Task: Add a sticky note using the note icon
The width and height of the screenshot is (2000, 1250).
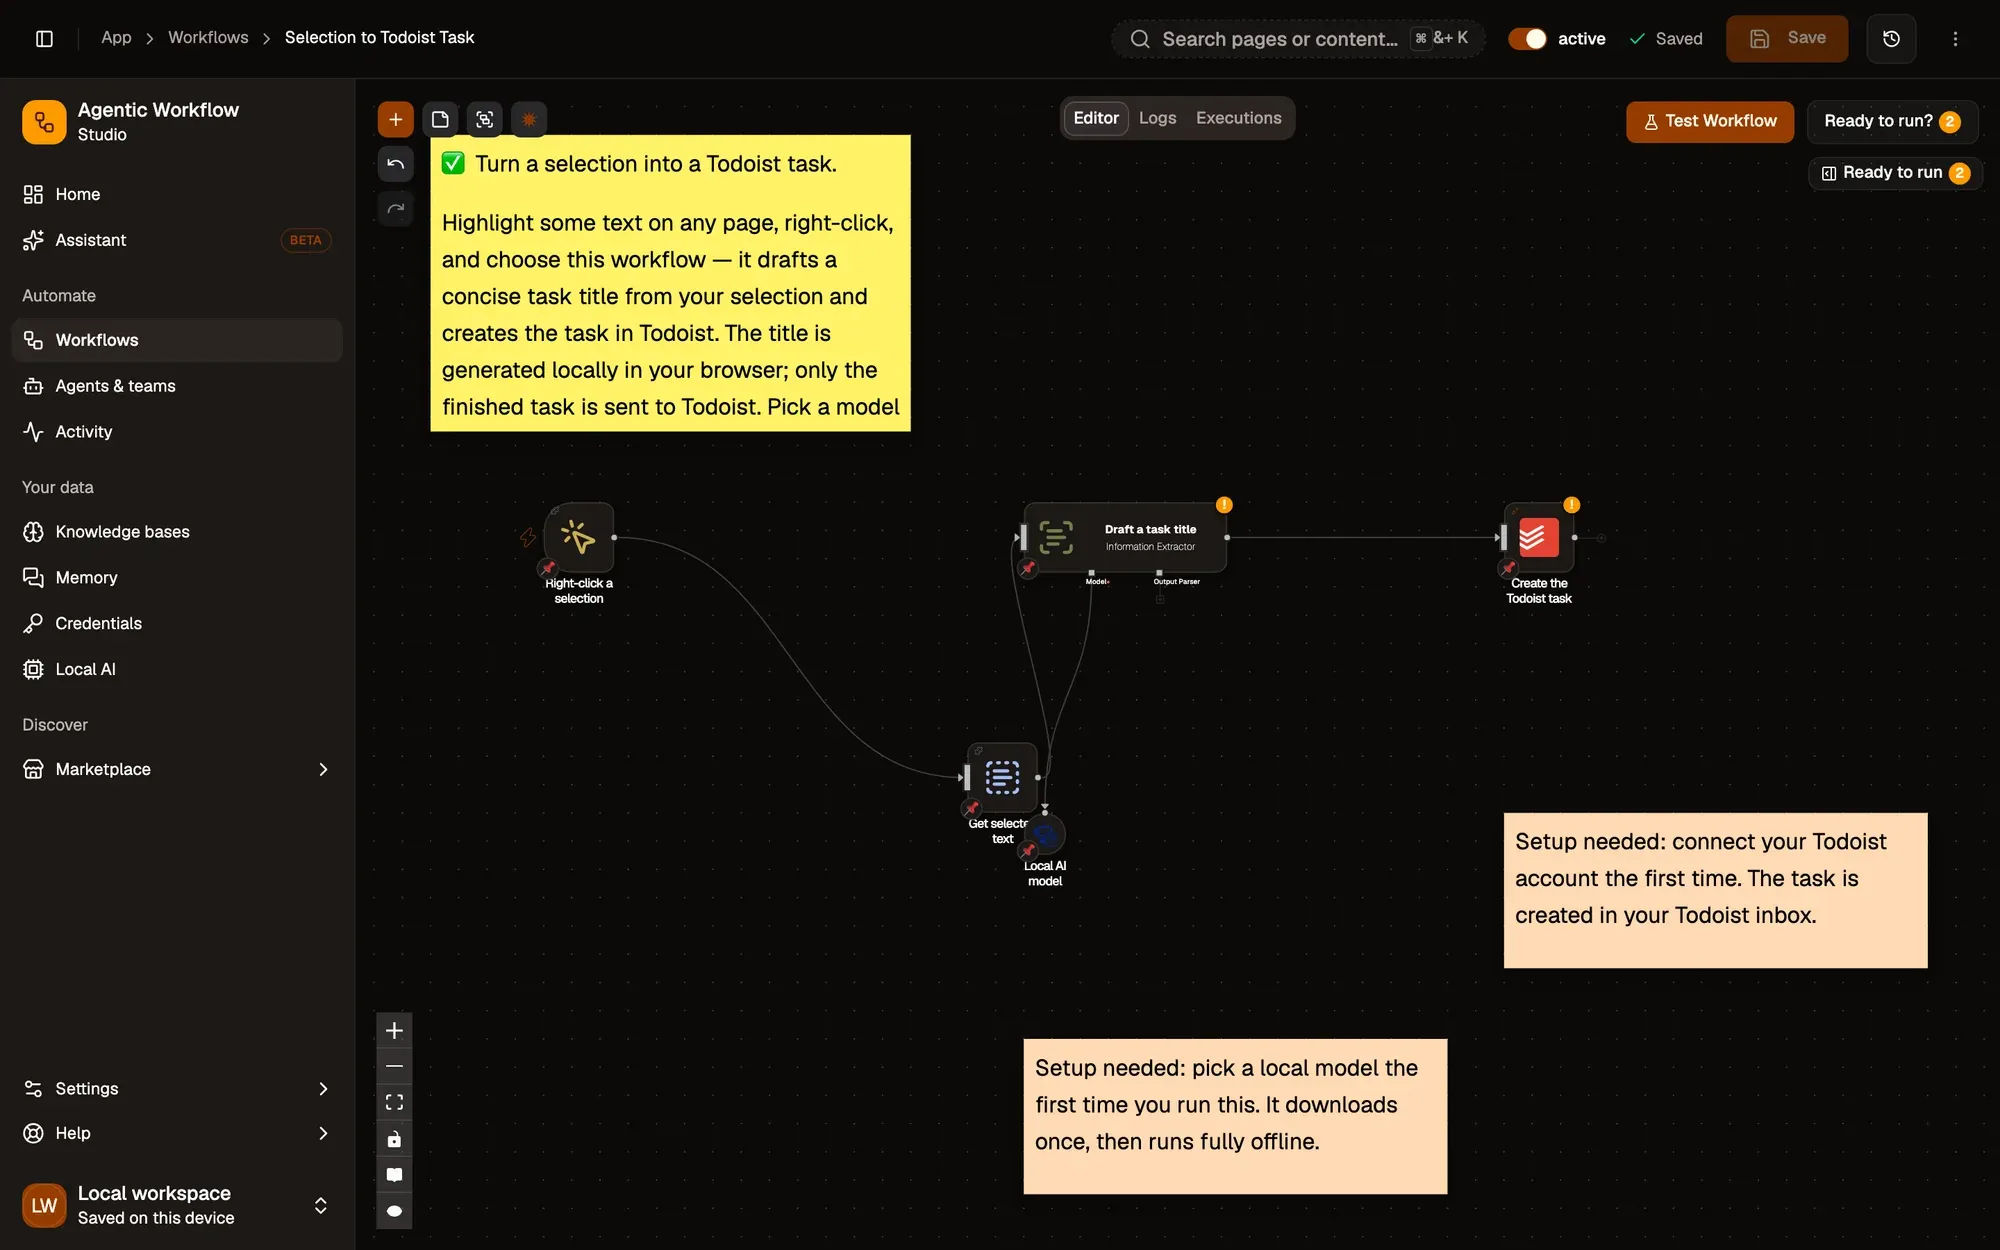Action: pyautogui.click(x=440, y=119)
